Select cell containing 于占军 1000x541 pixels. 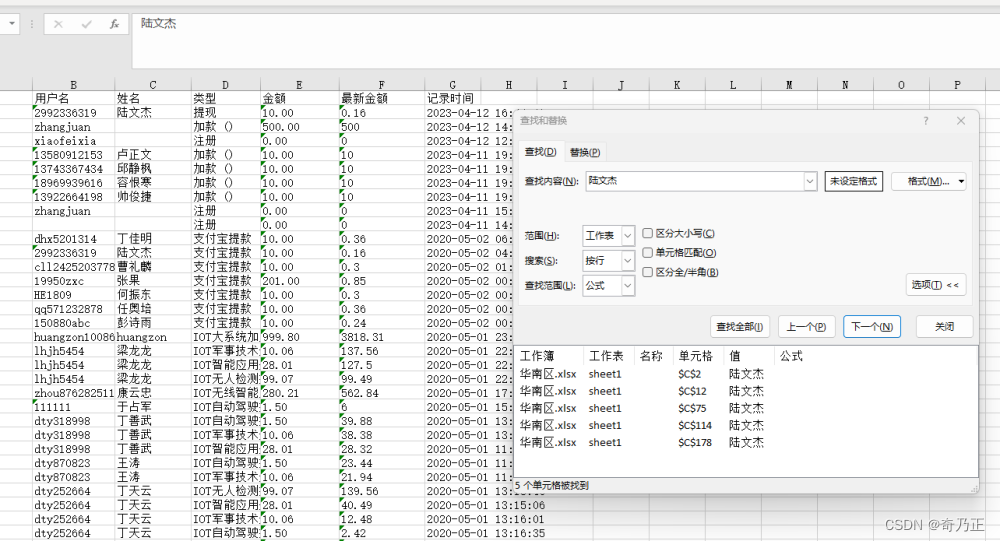[152, 408]
